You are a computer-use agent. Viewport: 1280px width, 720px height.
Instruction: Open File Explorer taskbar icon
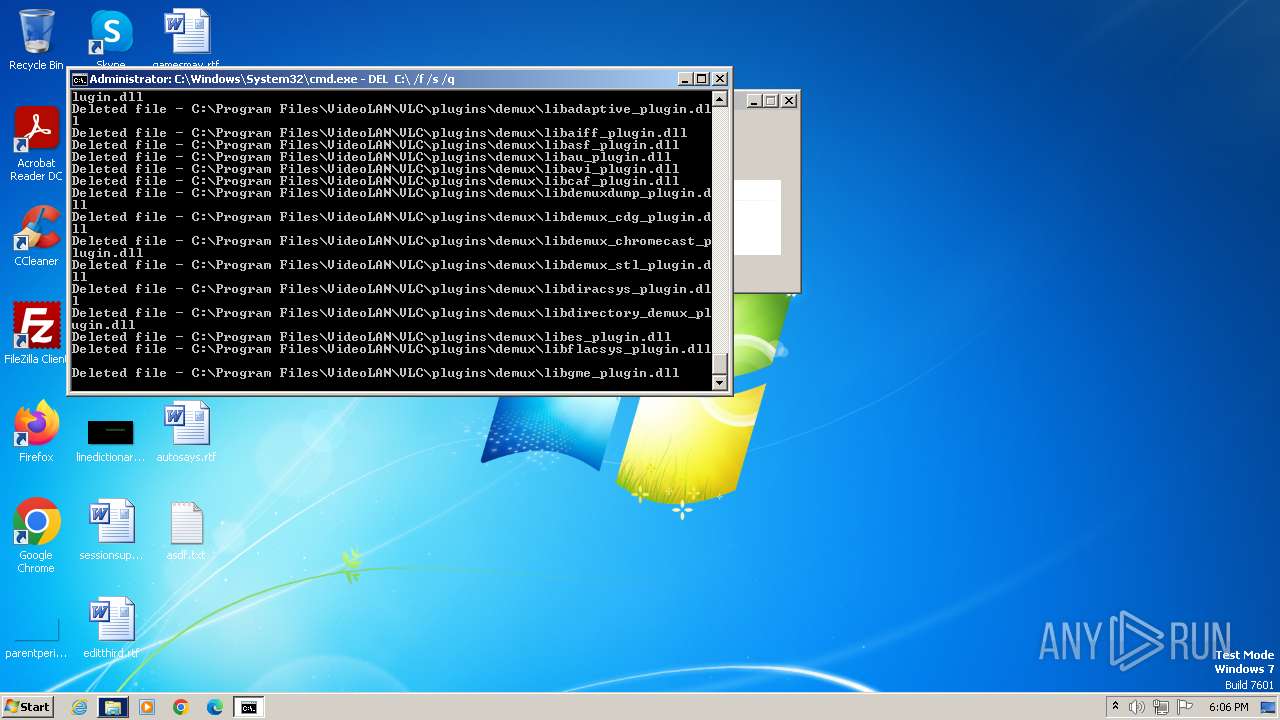[113, 707]
